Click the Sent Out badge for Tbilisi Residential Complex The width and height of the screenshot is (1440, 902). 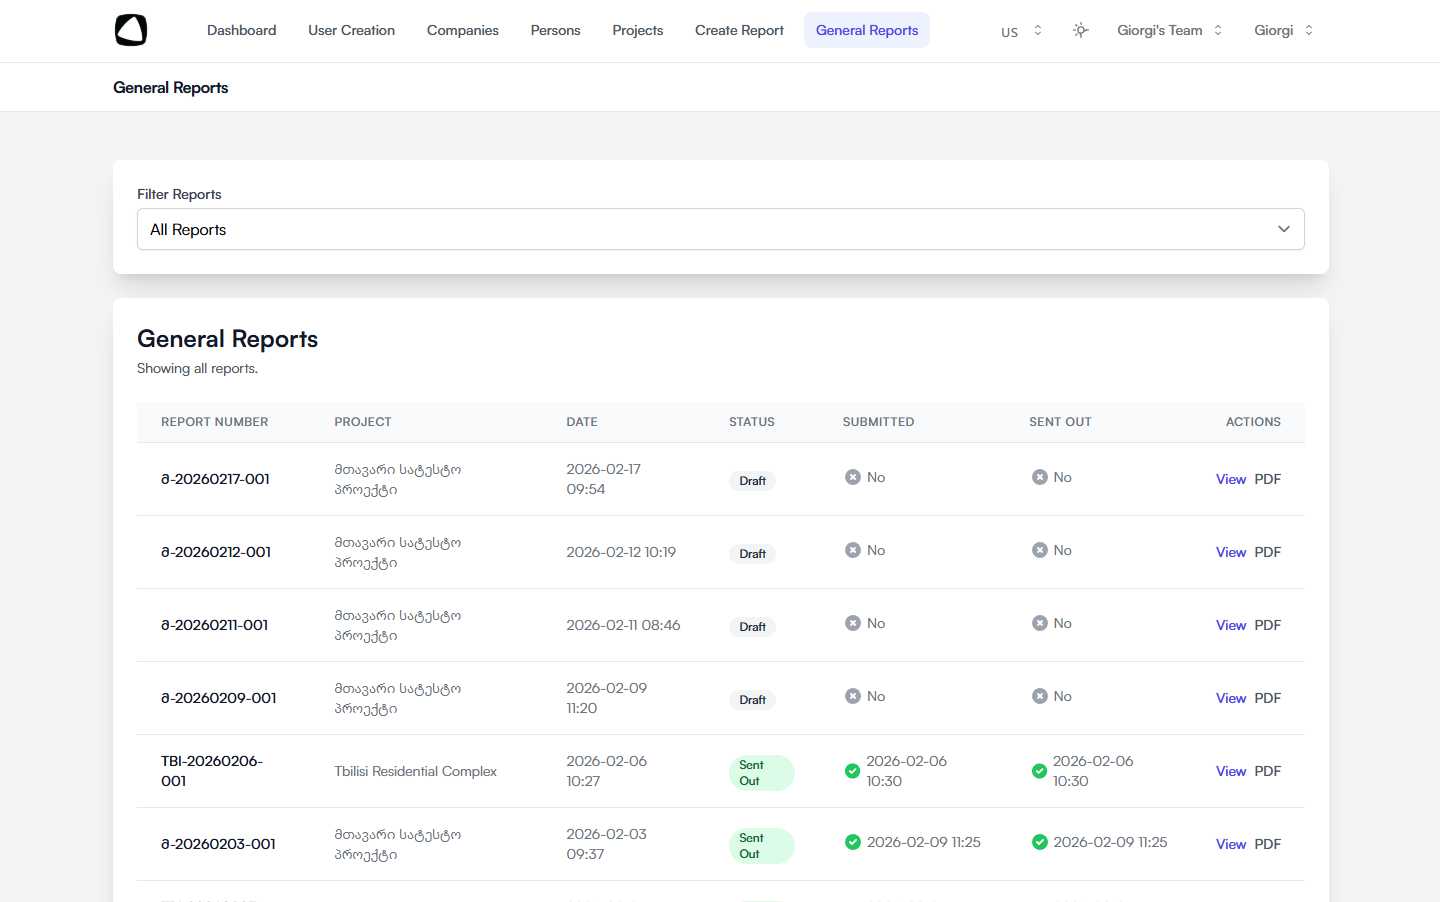coord(761,773)
